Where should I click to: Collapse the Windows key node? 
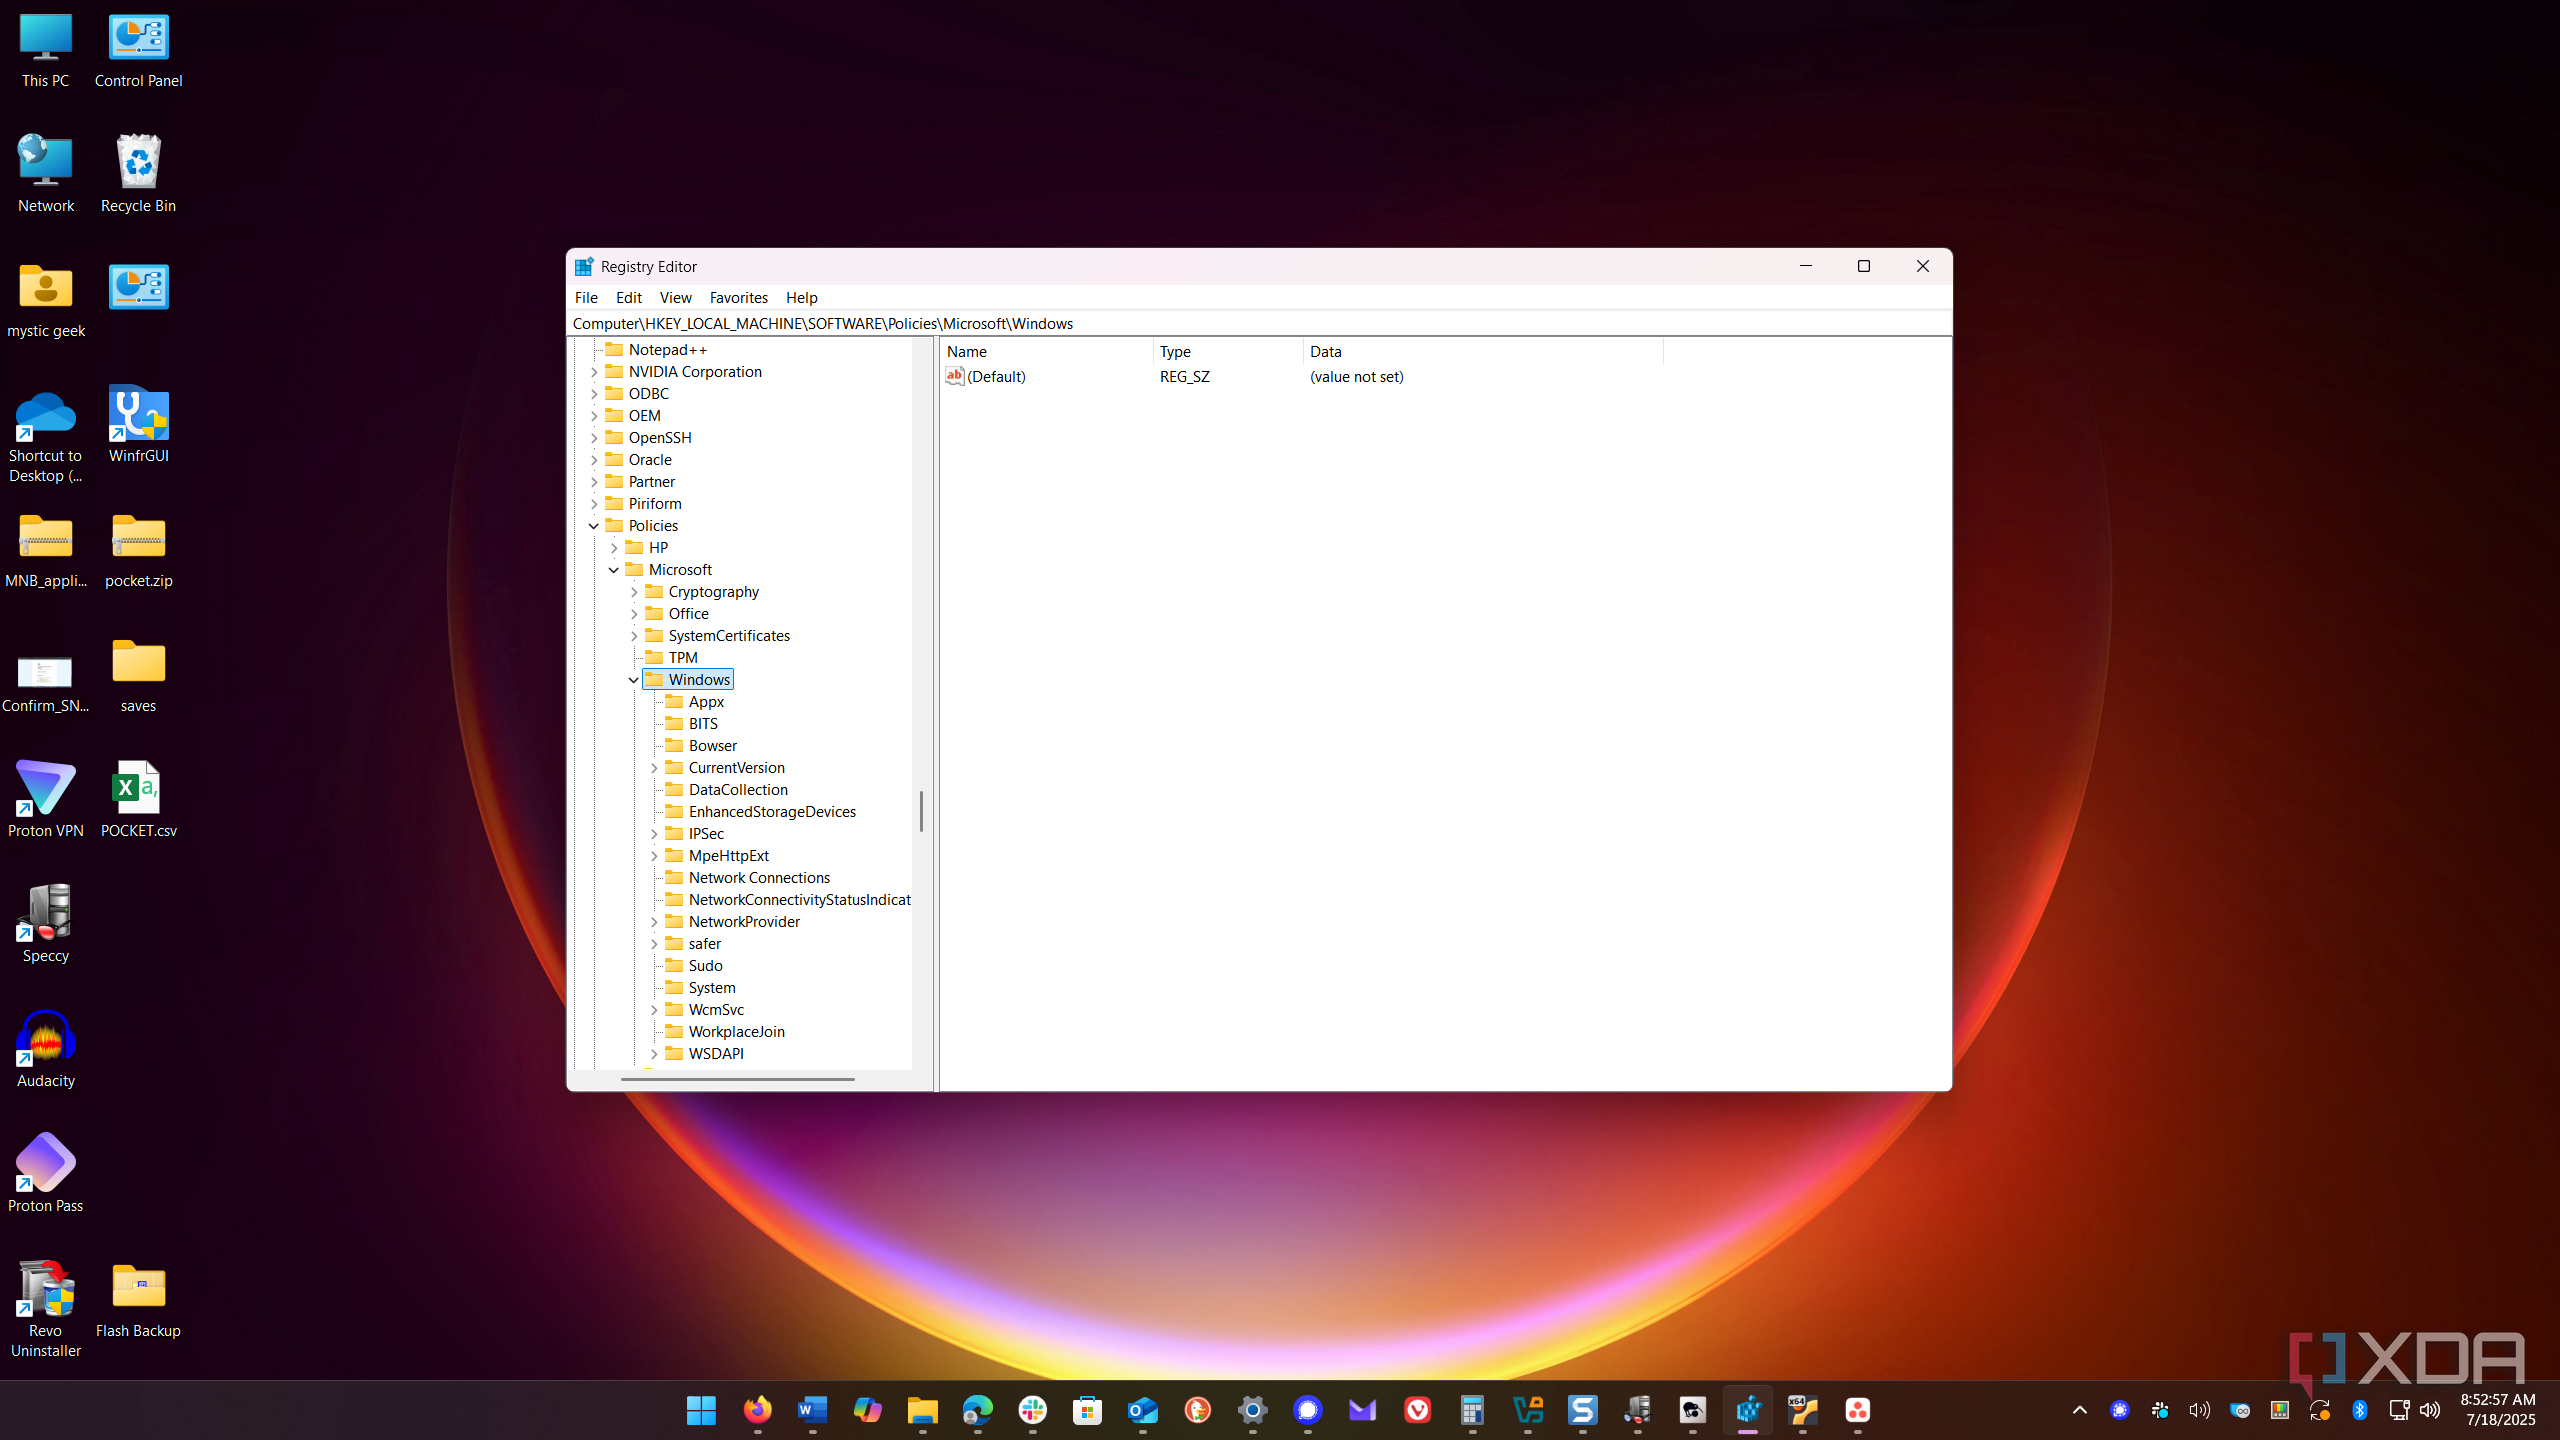(634, 680)
